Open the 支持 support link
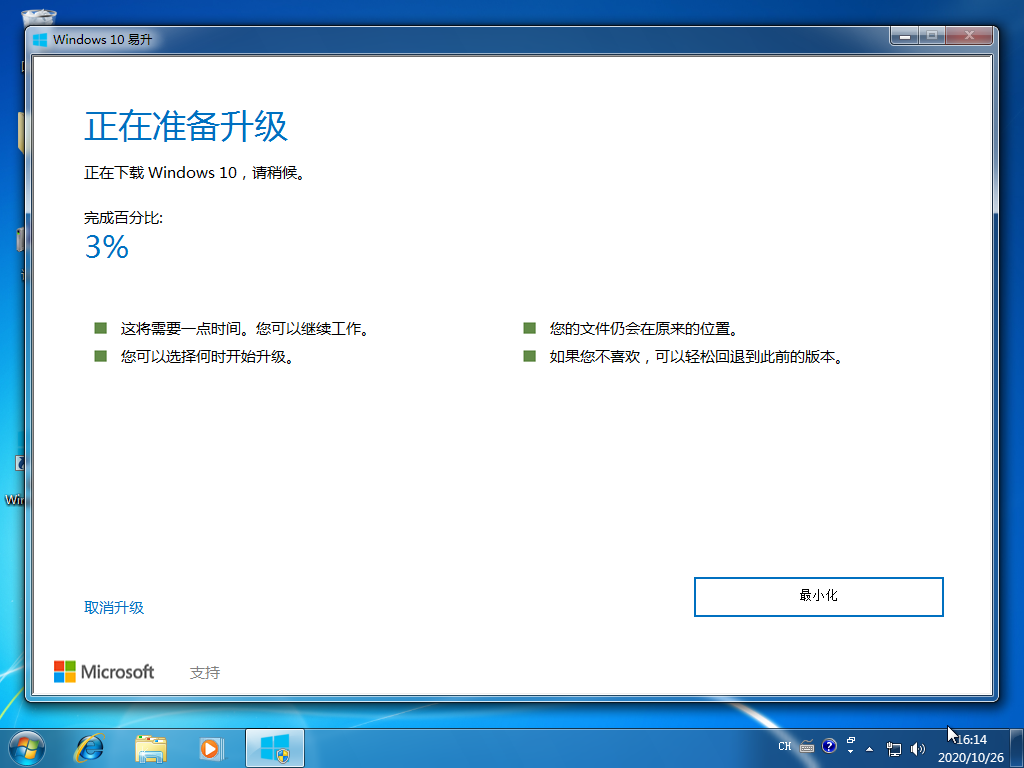This screenshot has width=1024, height=768. 205,671
